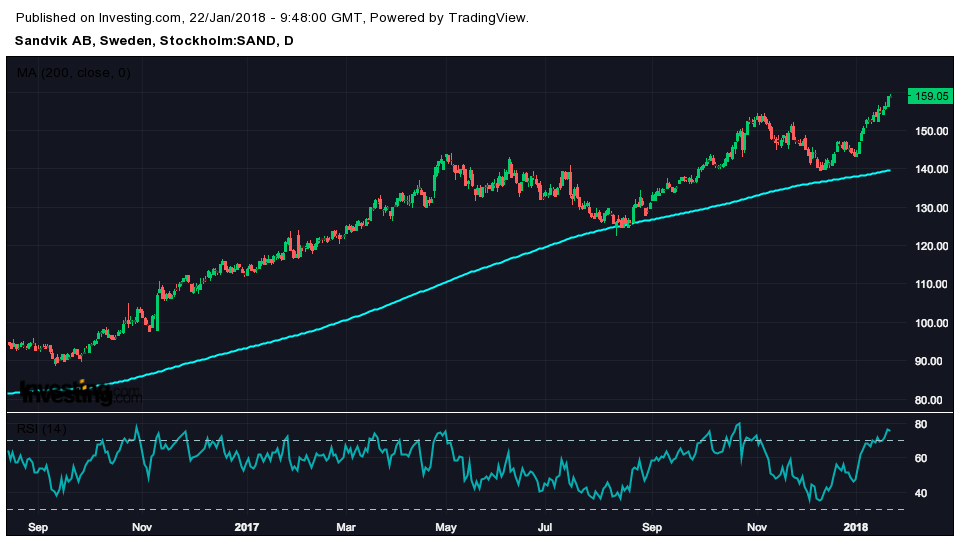The image size is (960, 540).
Task: Click the latest green candlestick near 159
Action: 888,100
